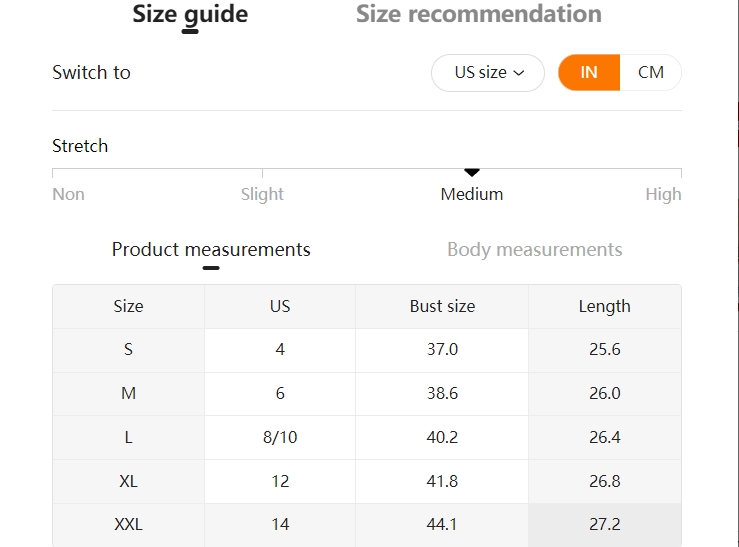The width and height of the screenshot is (739, 547).
Task: Click the Slight stretch label
Action: [262, 194]
